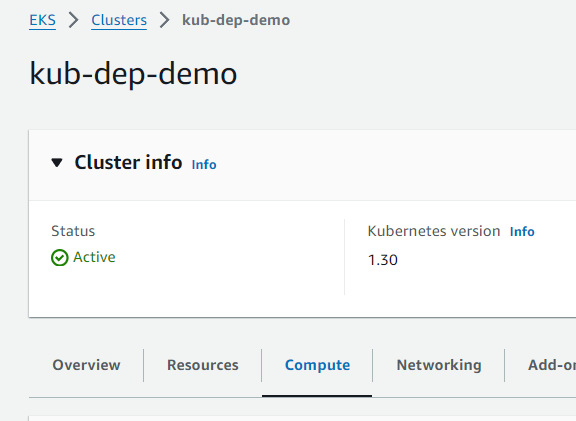This screenshot has width=576, height=421.
Task: Click the Cluster info heading text
Action: click(128, 162)
